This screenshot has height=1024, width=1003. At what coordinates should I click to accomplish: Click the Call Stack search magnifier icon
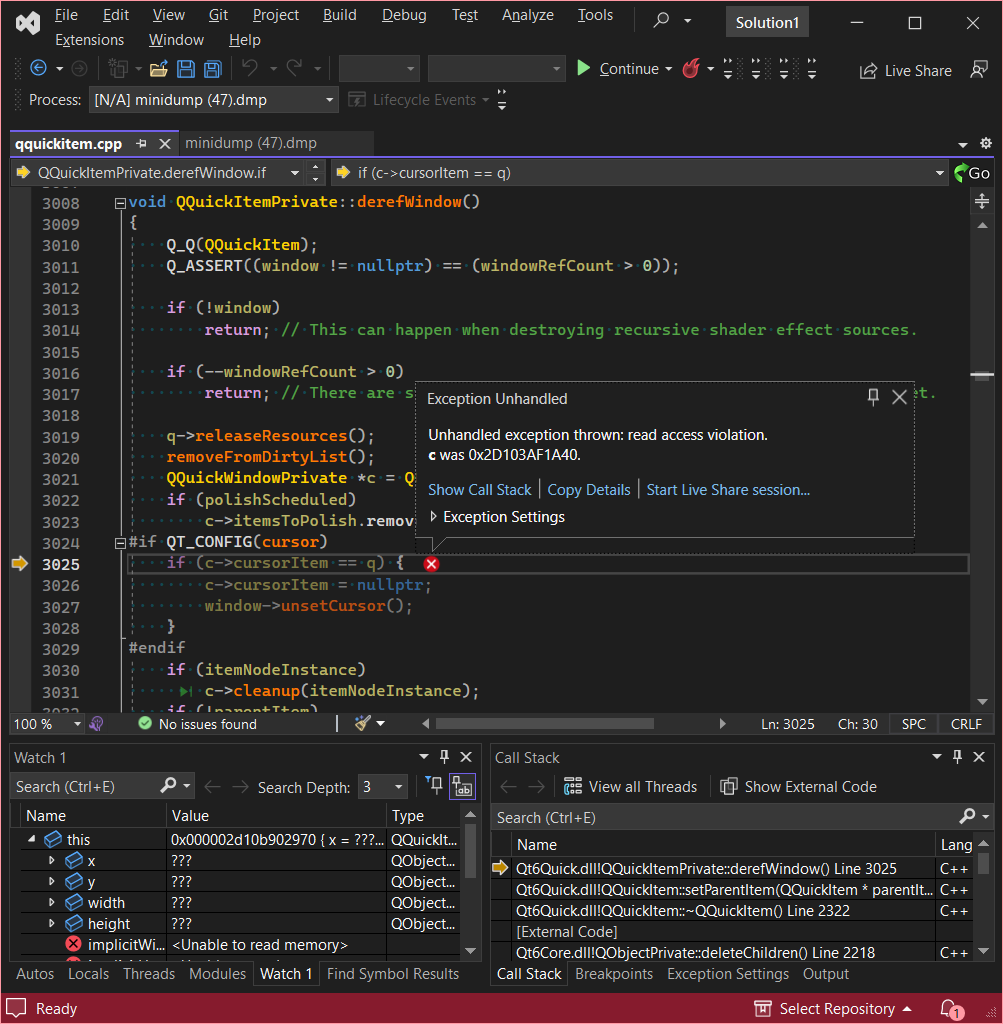pyautogui.click(x=967, y=816)
